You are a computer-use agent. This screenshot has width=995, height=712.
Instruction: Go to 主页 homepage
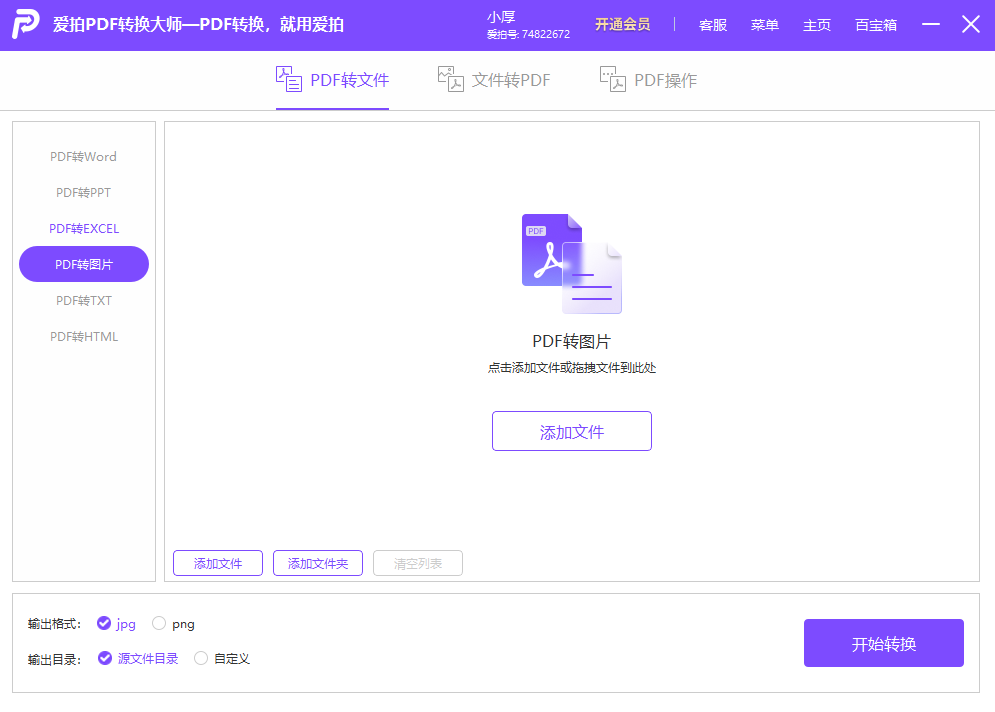[x=817, y=25]
